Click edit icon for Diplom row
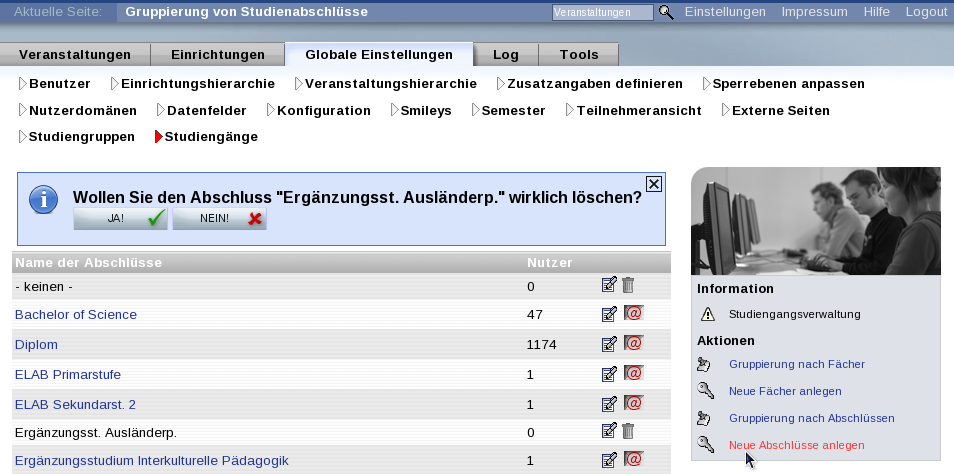This screenshot has height=474, width=954. [608, 344]
